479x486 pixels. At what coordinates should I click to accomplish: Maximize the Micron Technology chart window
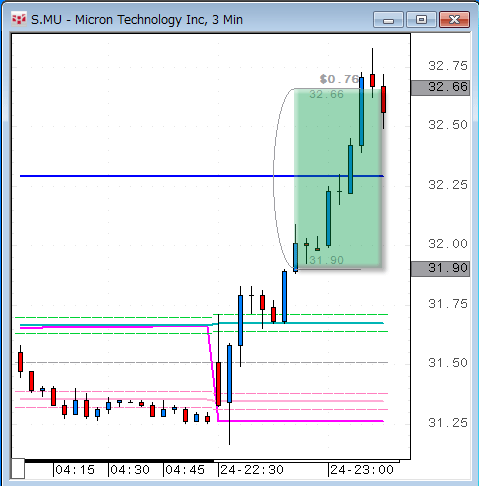(421, 20)
